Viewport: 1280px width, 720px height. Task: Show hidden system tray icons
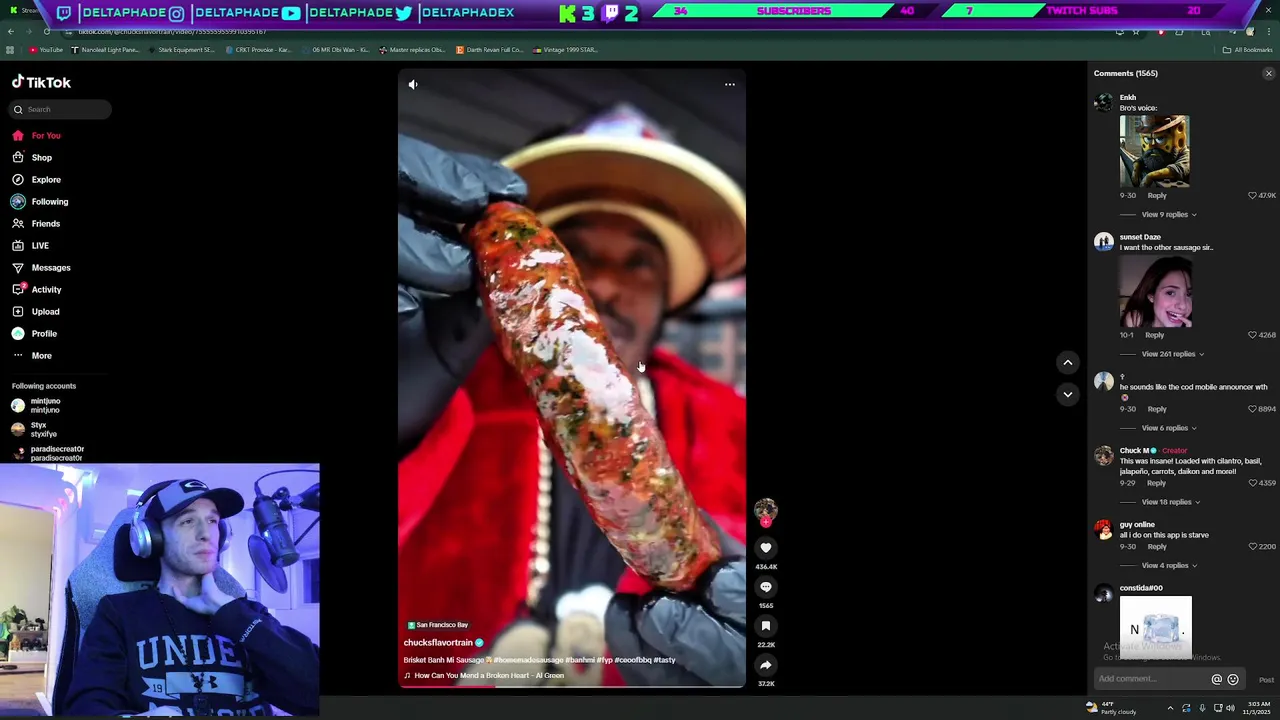pos(1170,708)
